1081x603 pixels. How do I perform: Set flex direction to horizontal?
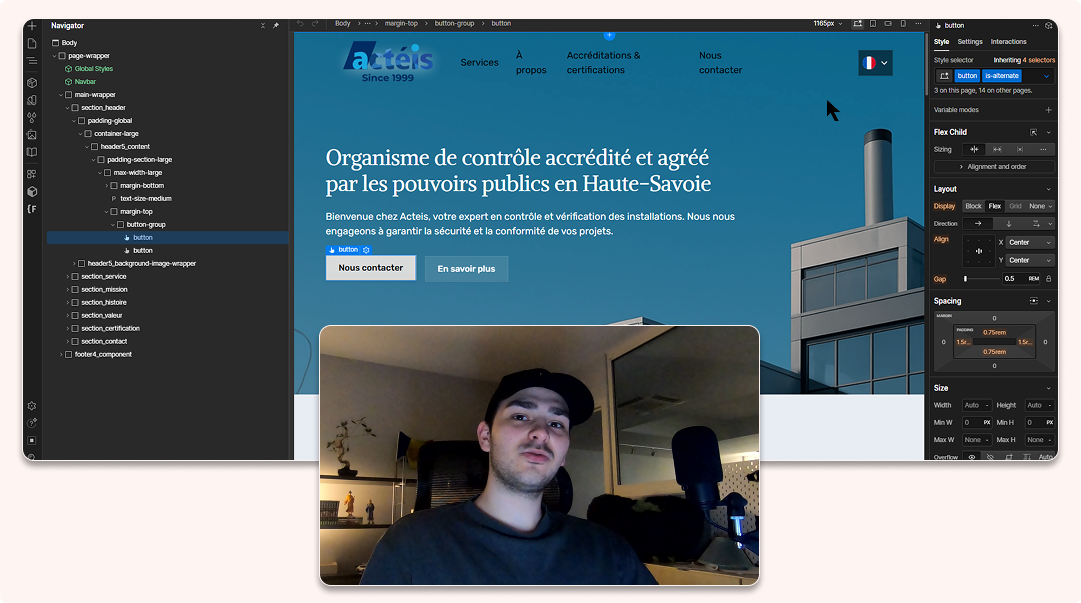[x=978, y=223]
